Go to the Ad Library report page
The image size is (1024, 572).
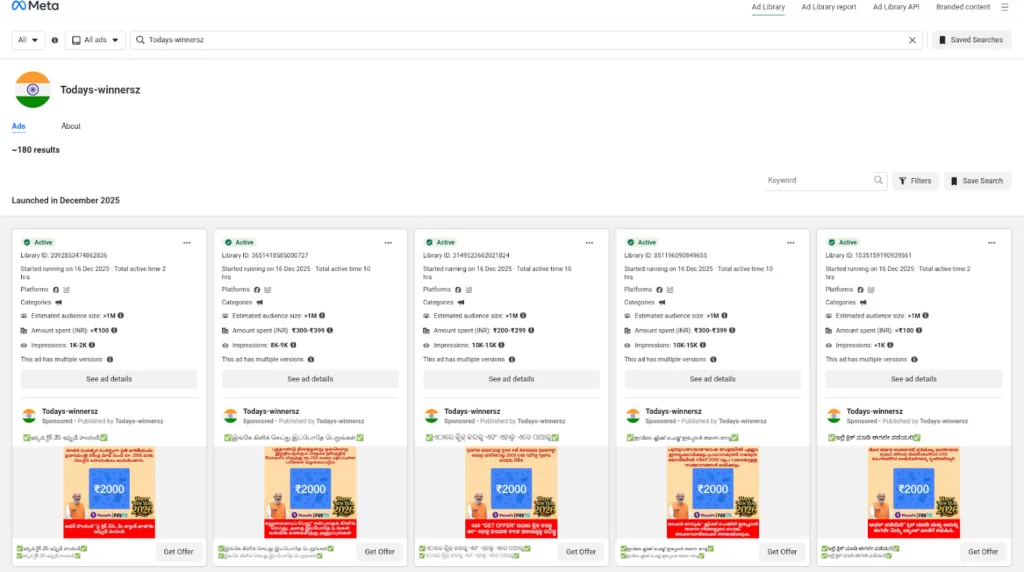point(828,7)
